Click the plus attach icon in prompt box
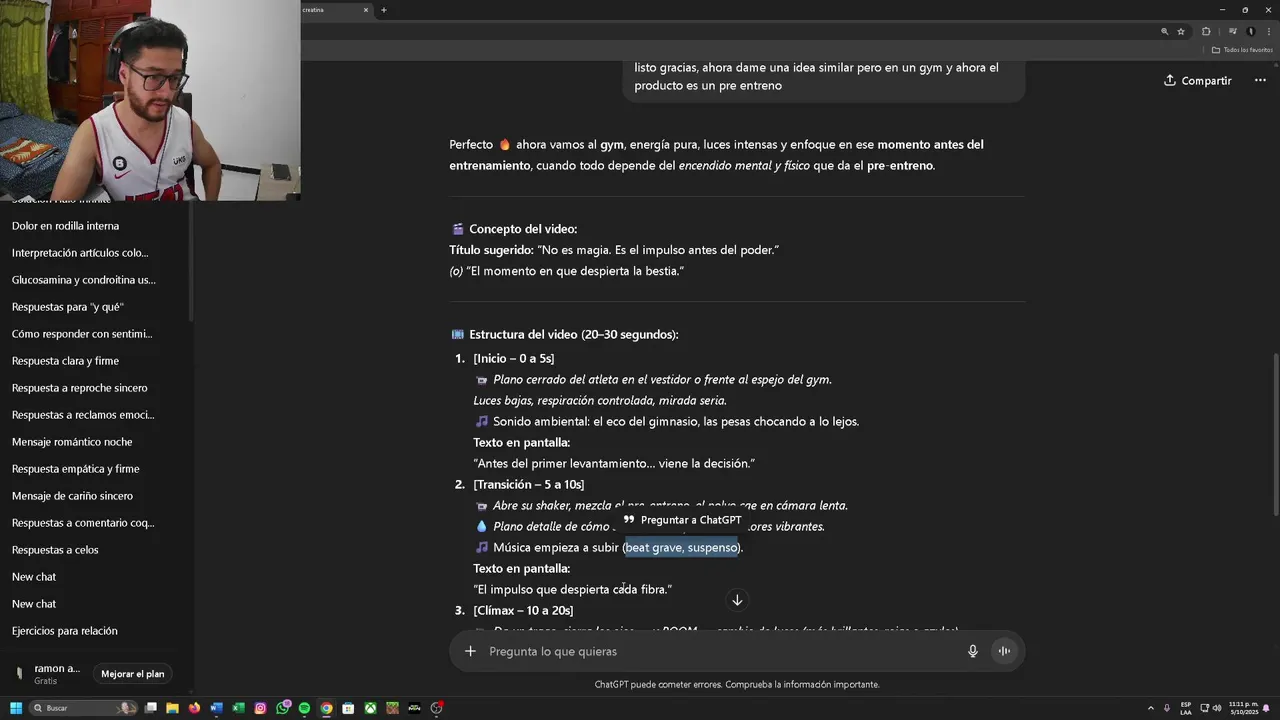 pyautogui.click(x=470, y=651)
